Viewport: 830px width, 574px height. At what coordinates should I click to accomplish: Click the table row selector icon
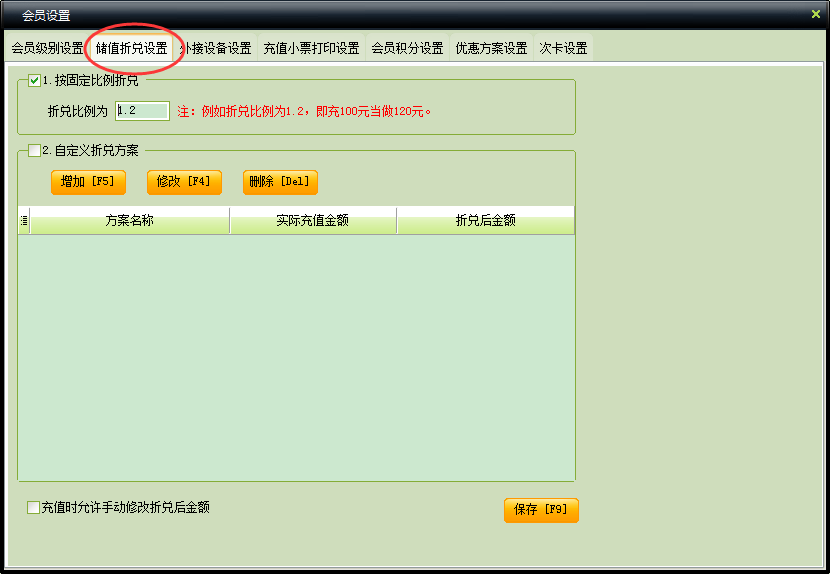24,220
